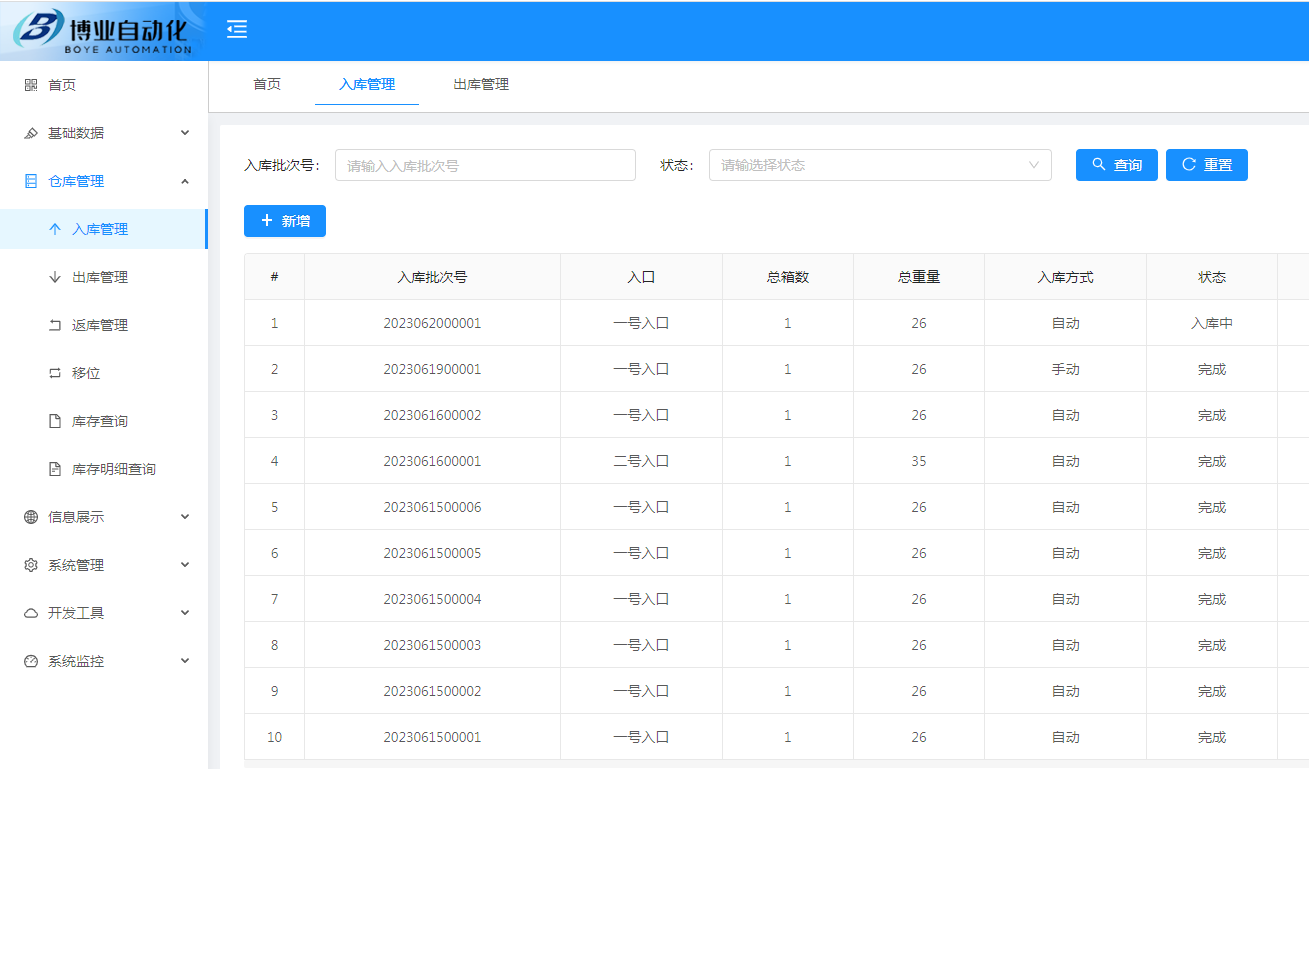
Task: Open 库存明细查询 in the sidebar
Action: 104,469
